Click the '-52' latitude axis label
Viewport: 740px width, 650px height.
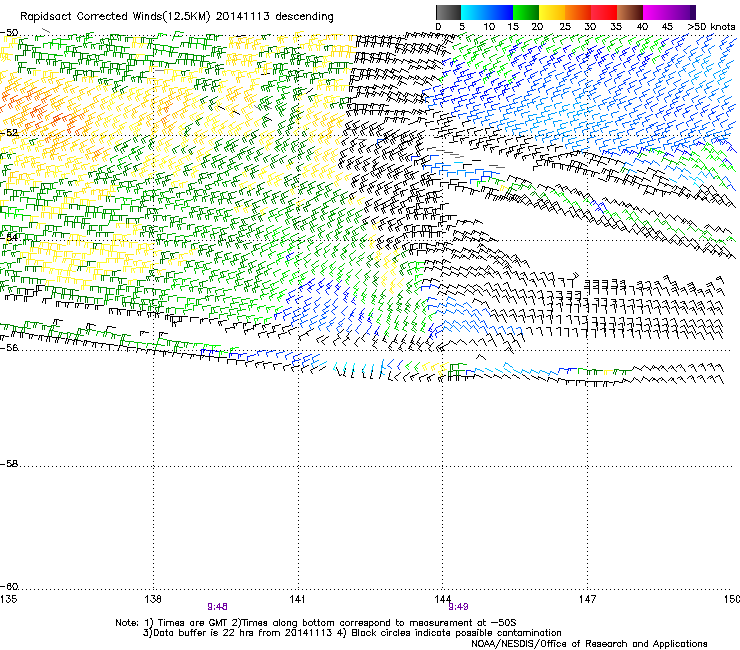[9, 133]
